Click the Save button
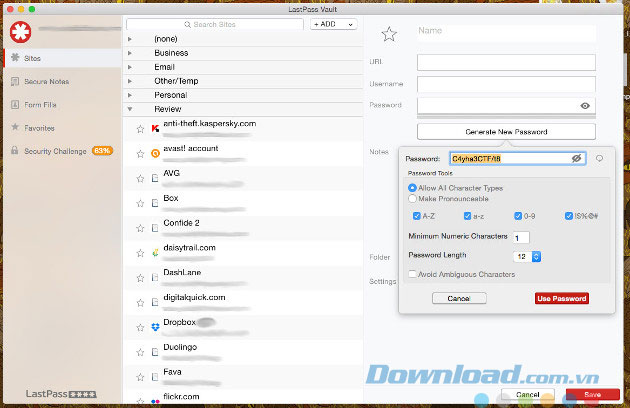 tap(593, 394)
